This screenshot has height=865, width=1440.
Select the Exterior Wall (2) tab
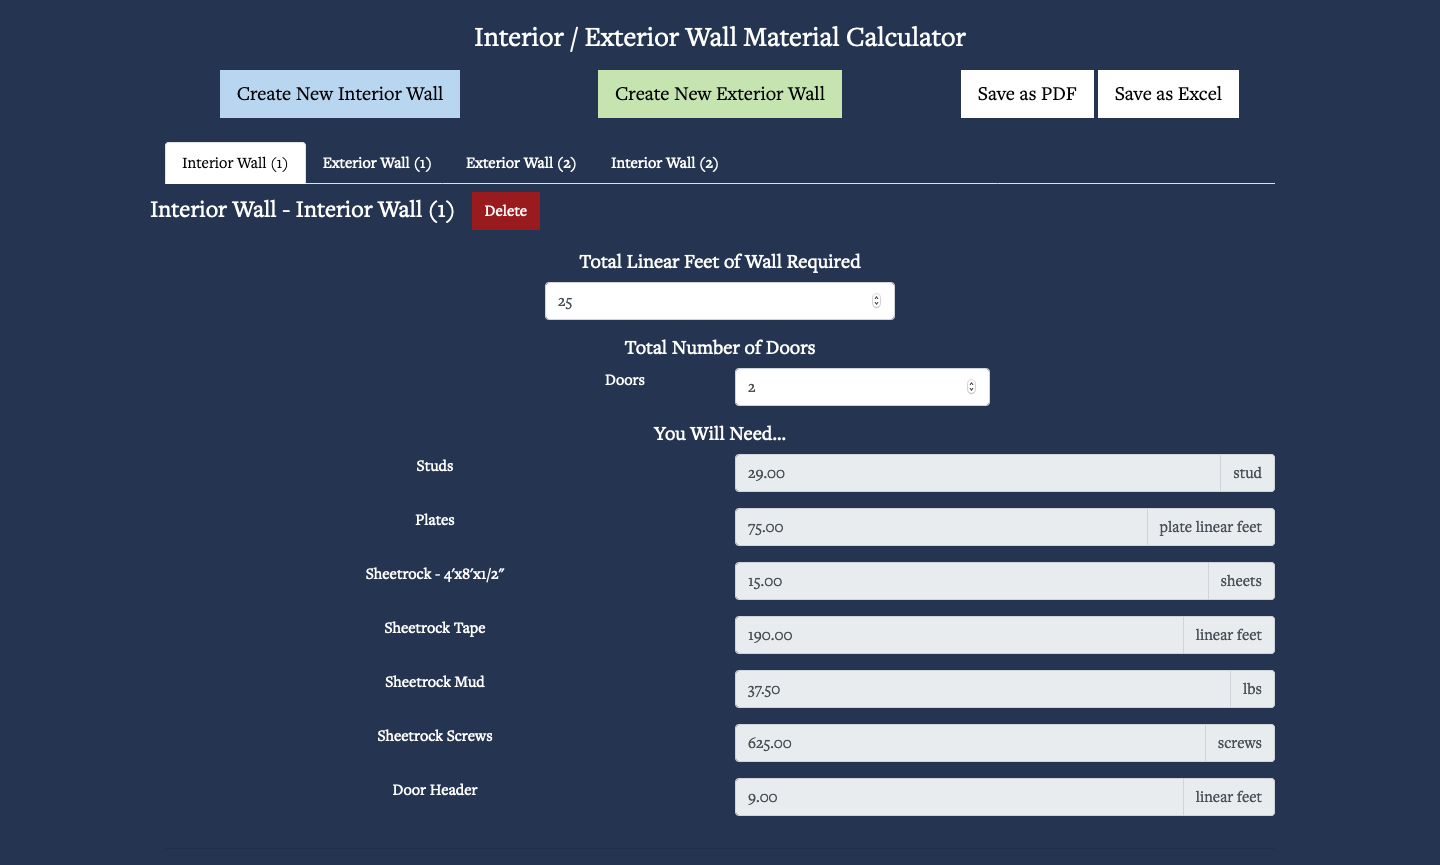pyautogui.click(x=521, y=163)
